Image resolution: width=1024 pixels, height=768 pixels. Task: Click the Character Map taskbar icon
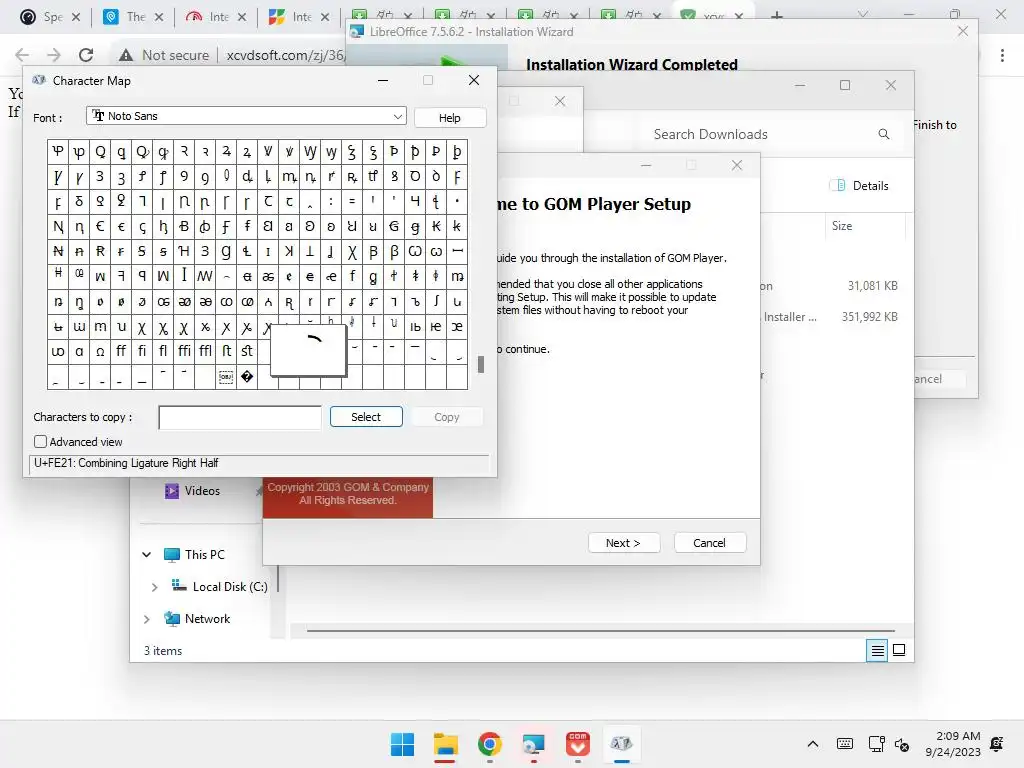[621, 744]
